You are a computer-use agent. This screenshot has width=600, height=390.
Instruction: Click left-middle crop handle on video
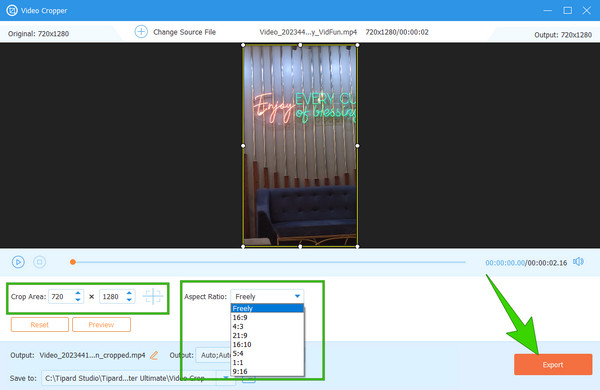tap(243, 145)
